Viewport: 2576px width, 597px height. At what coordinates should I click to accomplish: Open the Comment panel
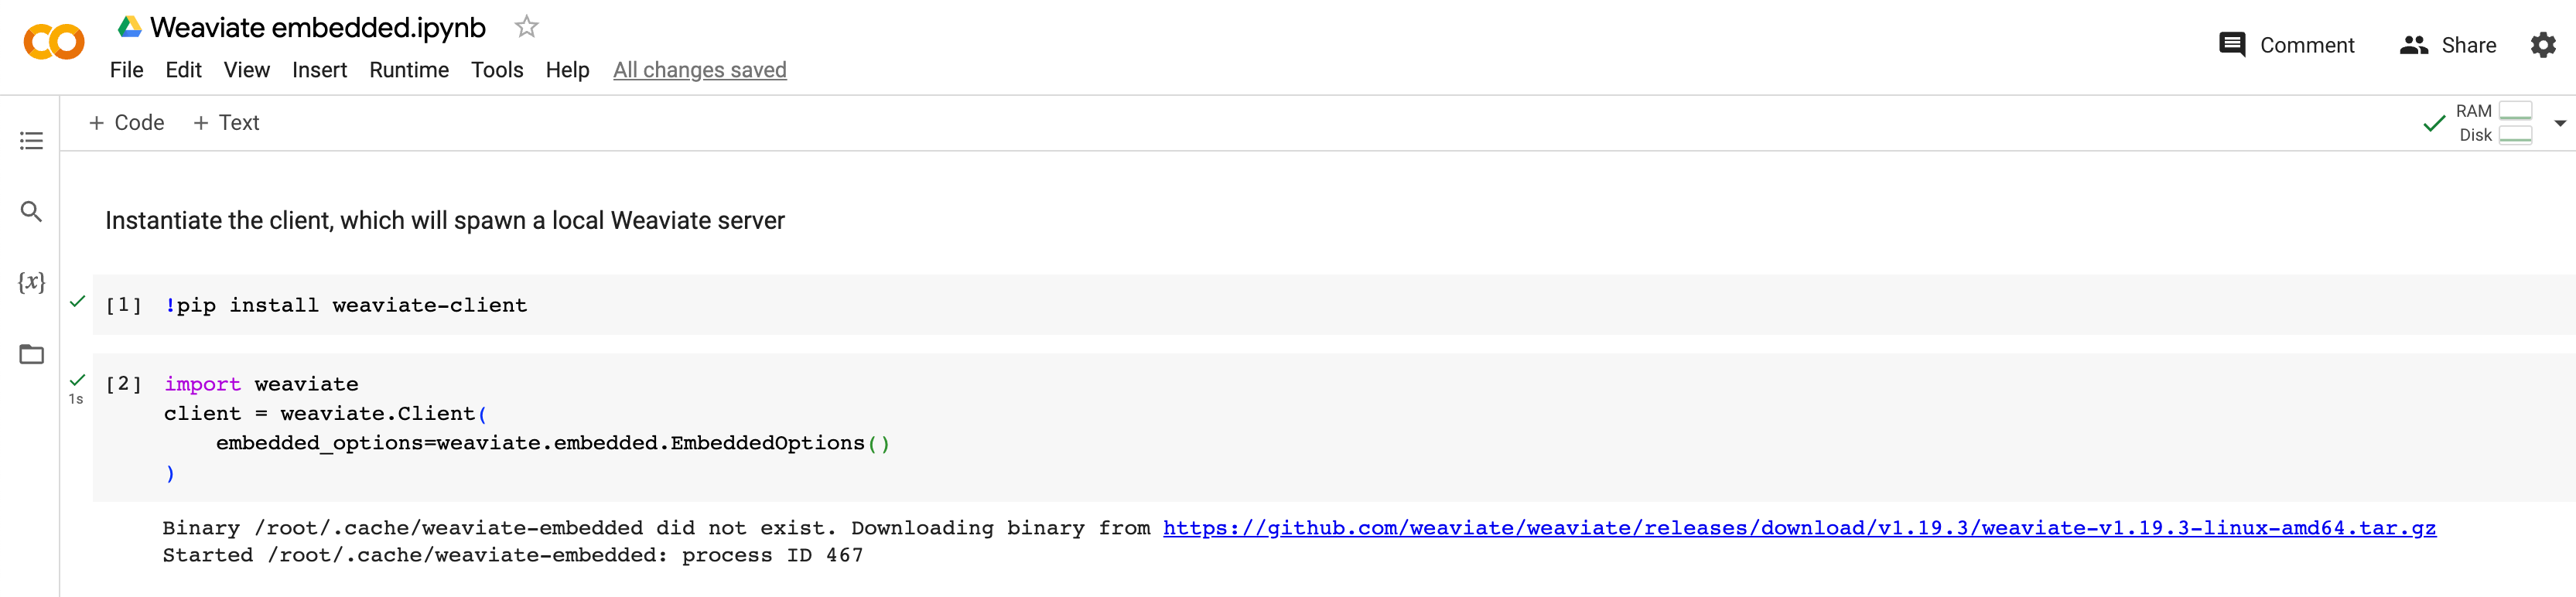(x=2286, y=45)
